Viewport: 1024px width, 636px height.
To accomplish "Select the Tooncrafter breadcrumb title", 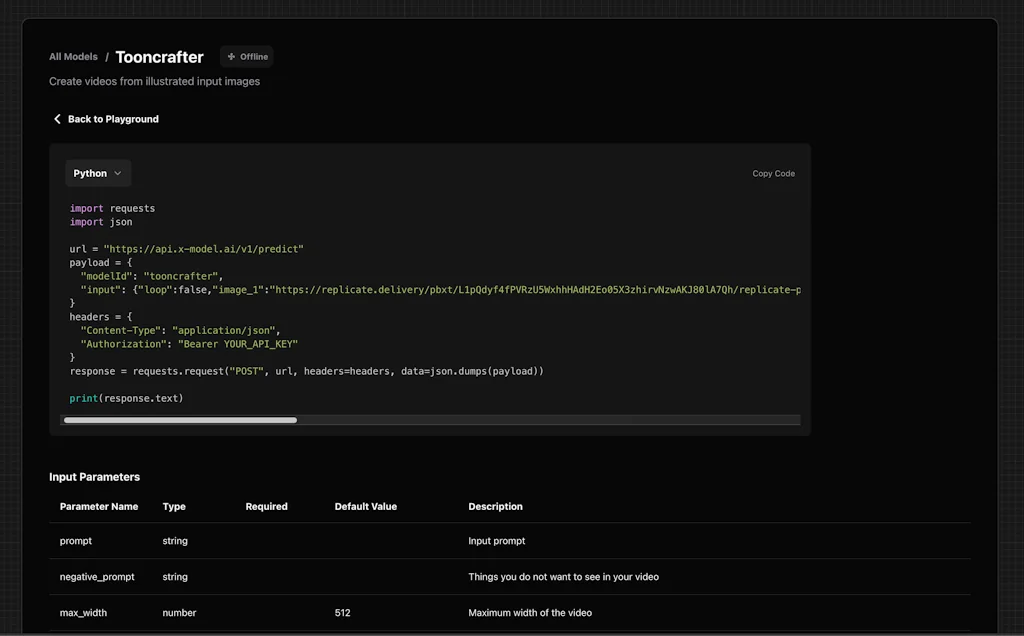I will 159,56.
